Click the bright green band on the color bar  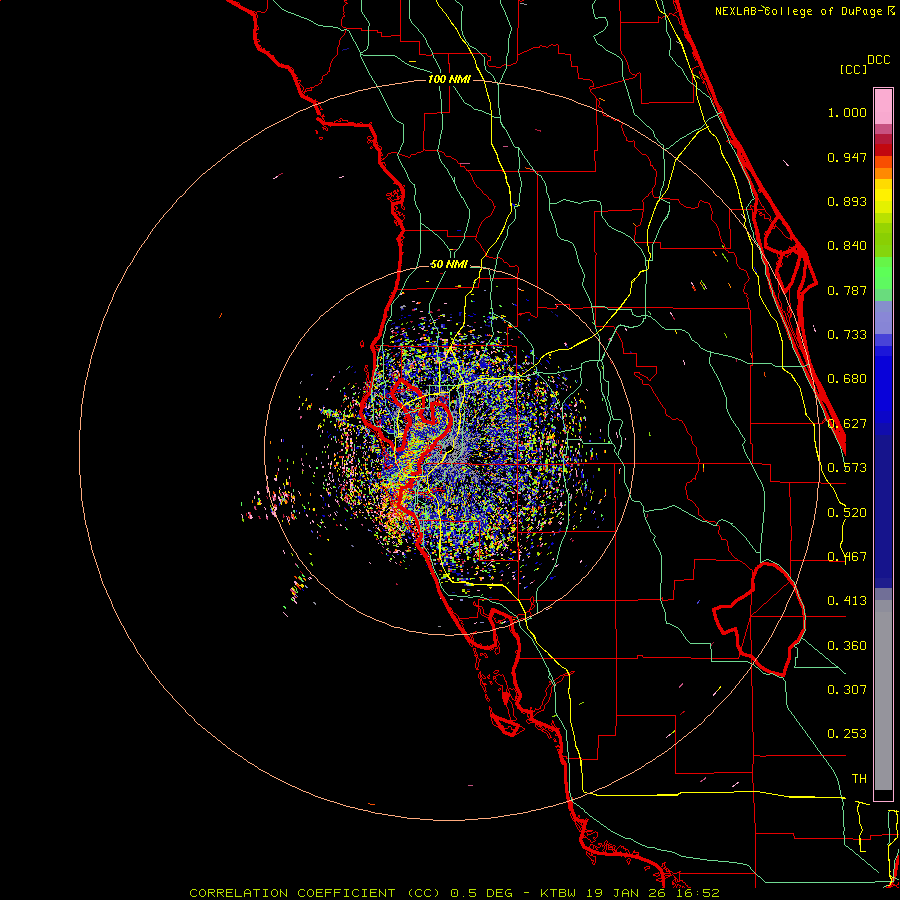click(x=883, y=273)
